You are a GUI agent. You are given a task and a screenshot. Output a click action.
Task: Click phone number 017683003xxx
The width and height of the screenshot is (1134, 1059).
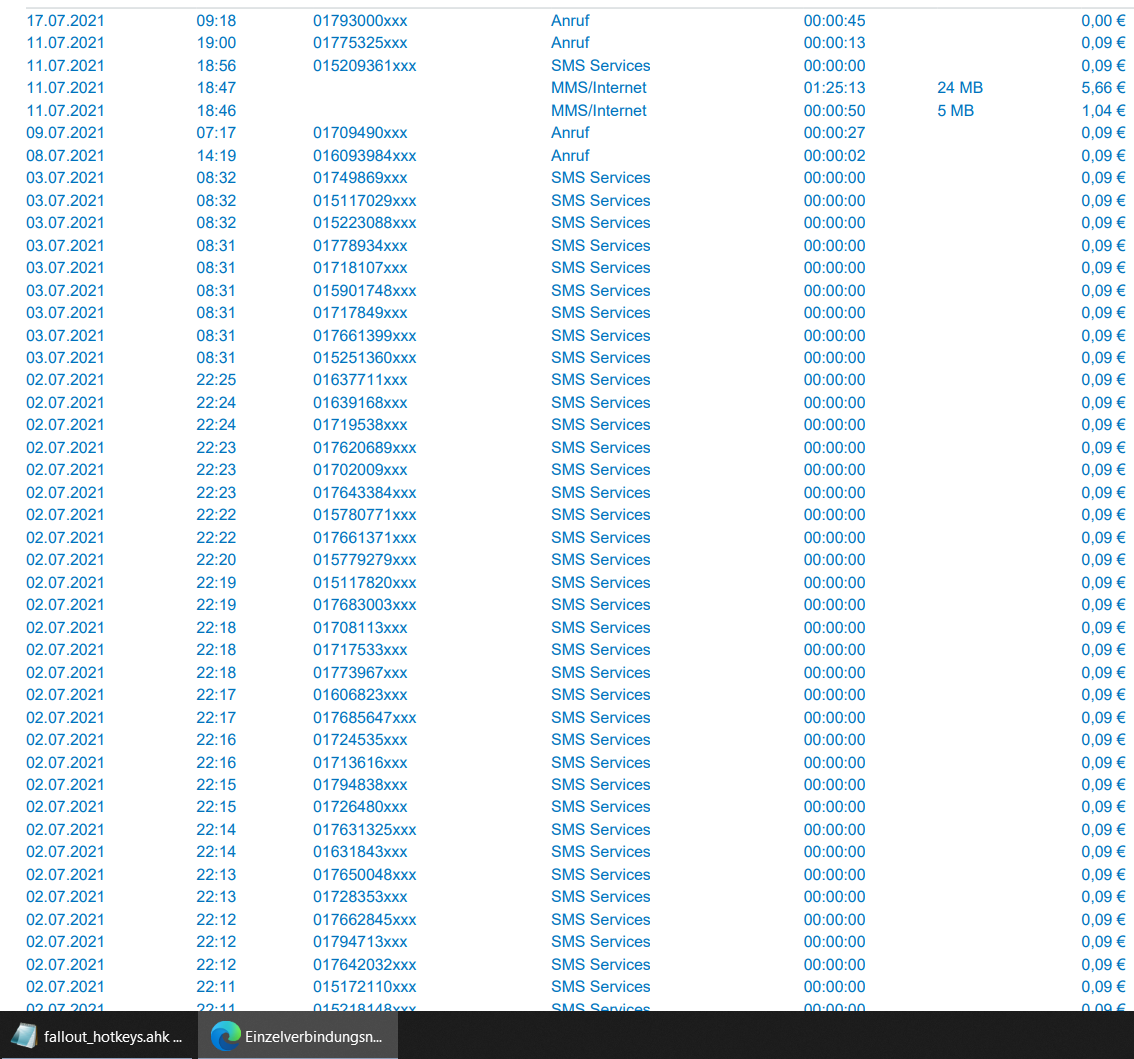tap(364, 604)
